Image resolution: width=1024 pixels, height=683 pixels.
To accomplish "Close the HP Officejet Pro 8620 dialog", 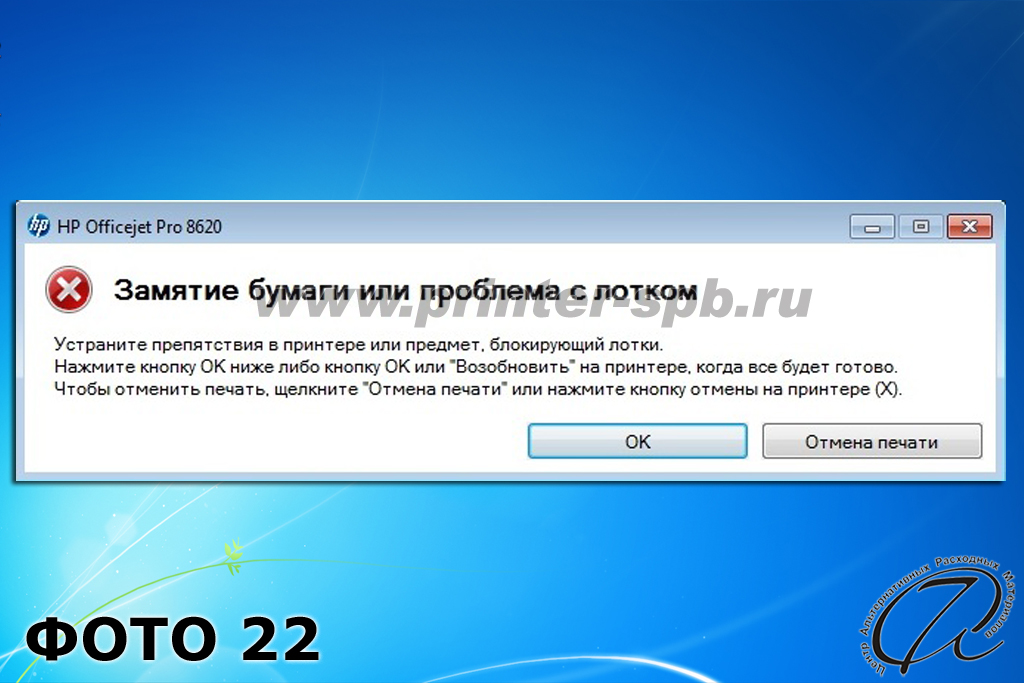I will point(970,227).
